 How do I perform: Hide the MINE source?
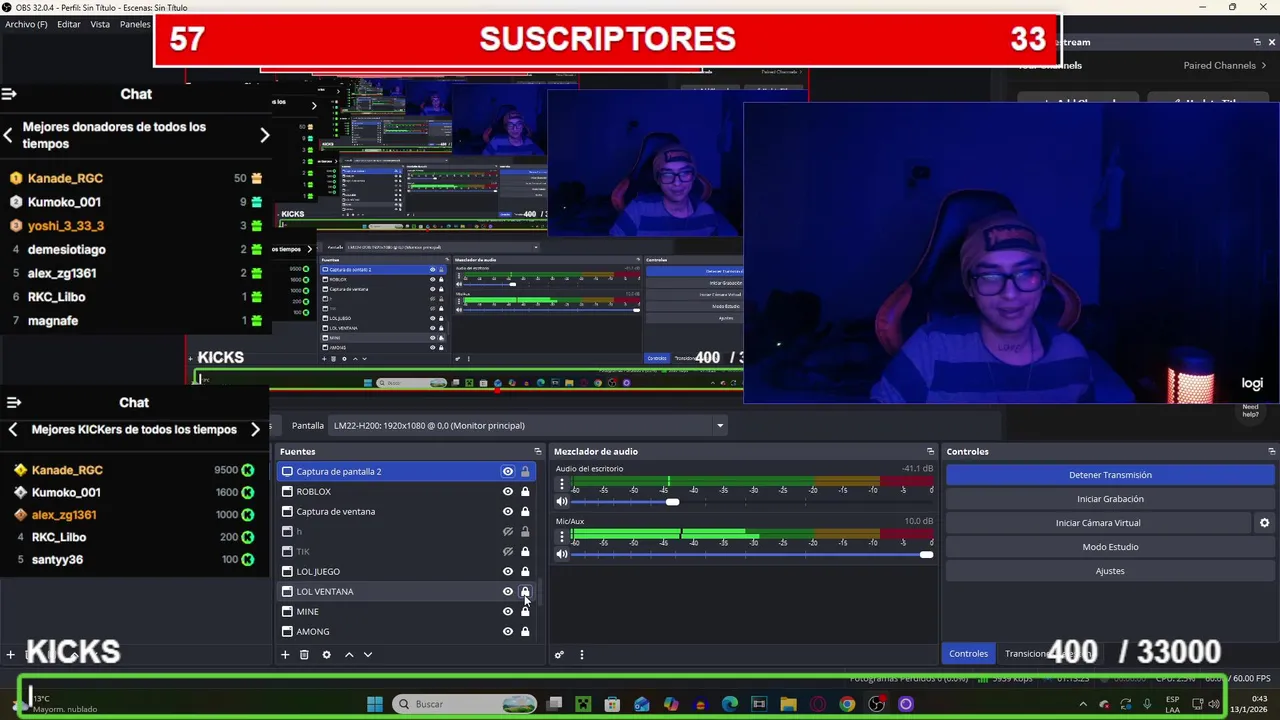pos(507,612)
